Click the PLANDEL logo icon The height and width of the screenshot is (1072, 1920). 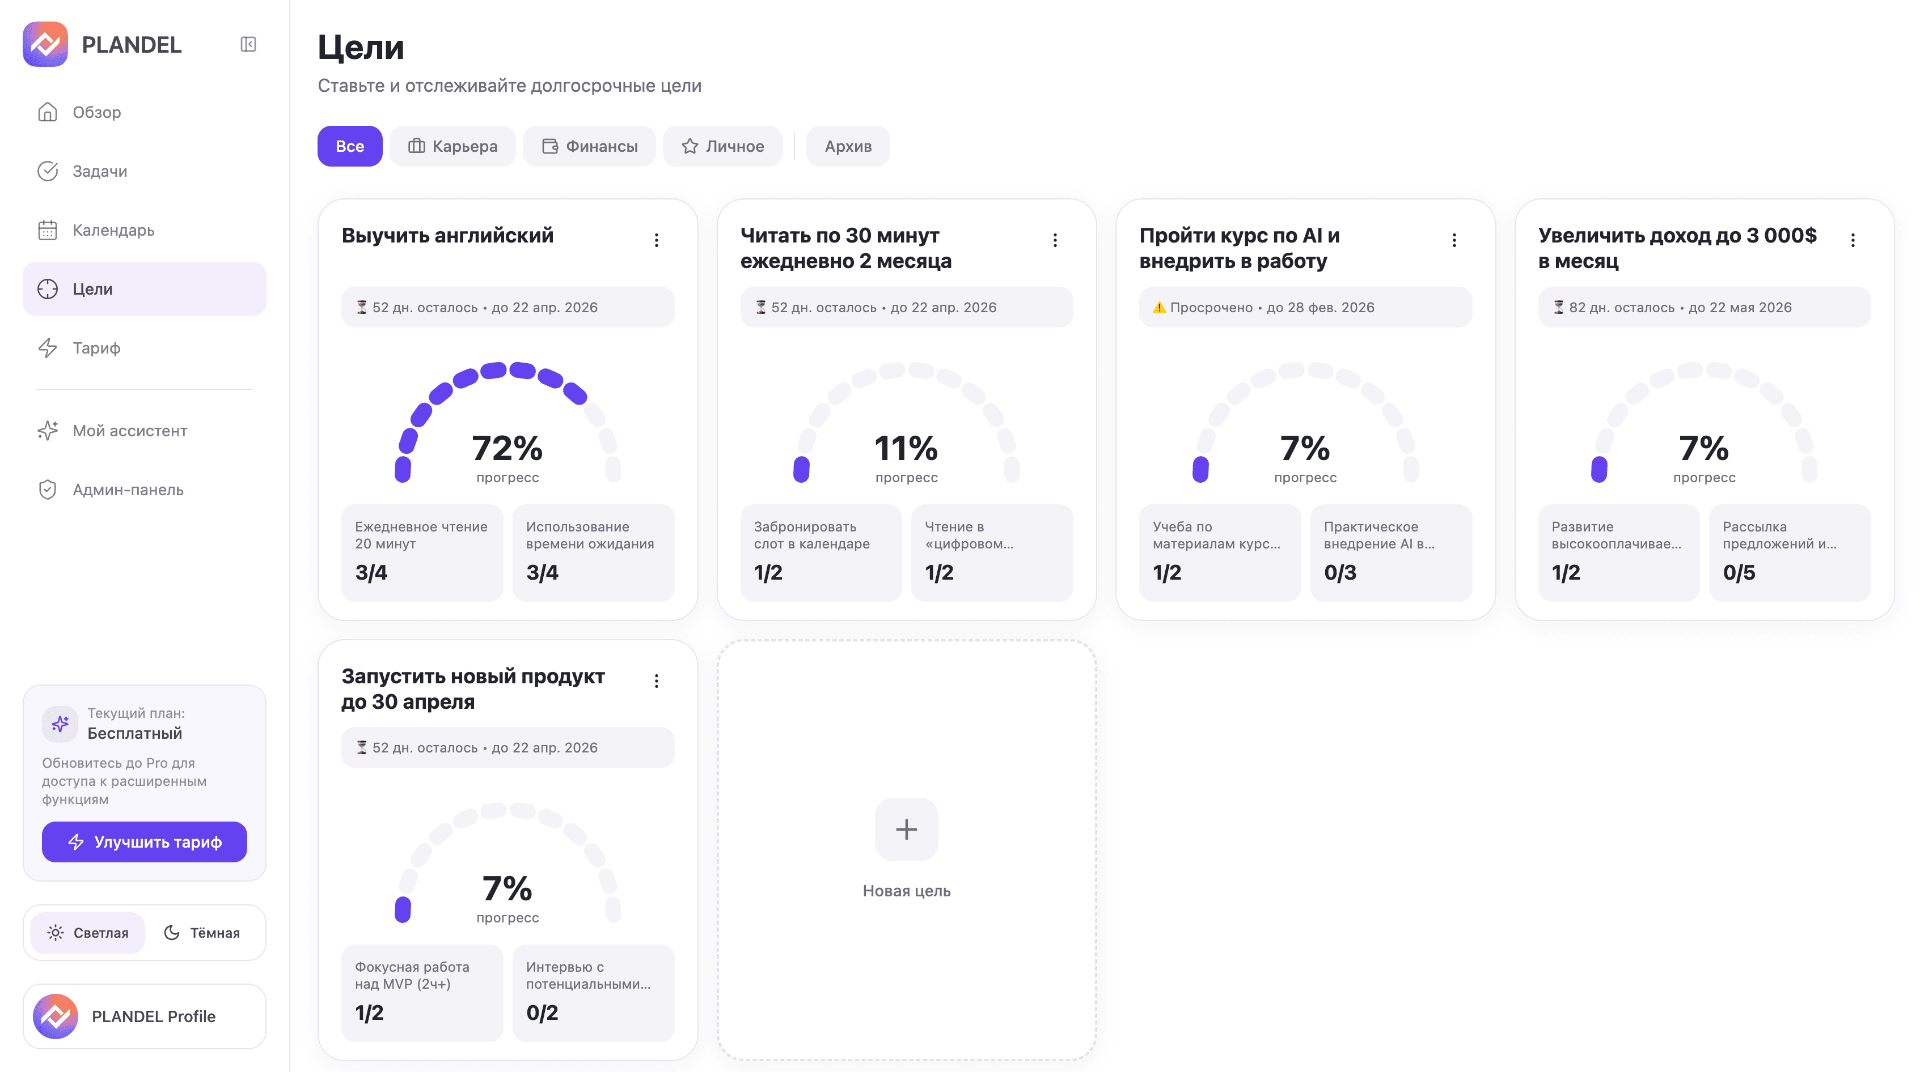point(45,44)
